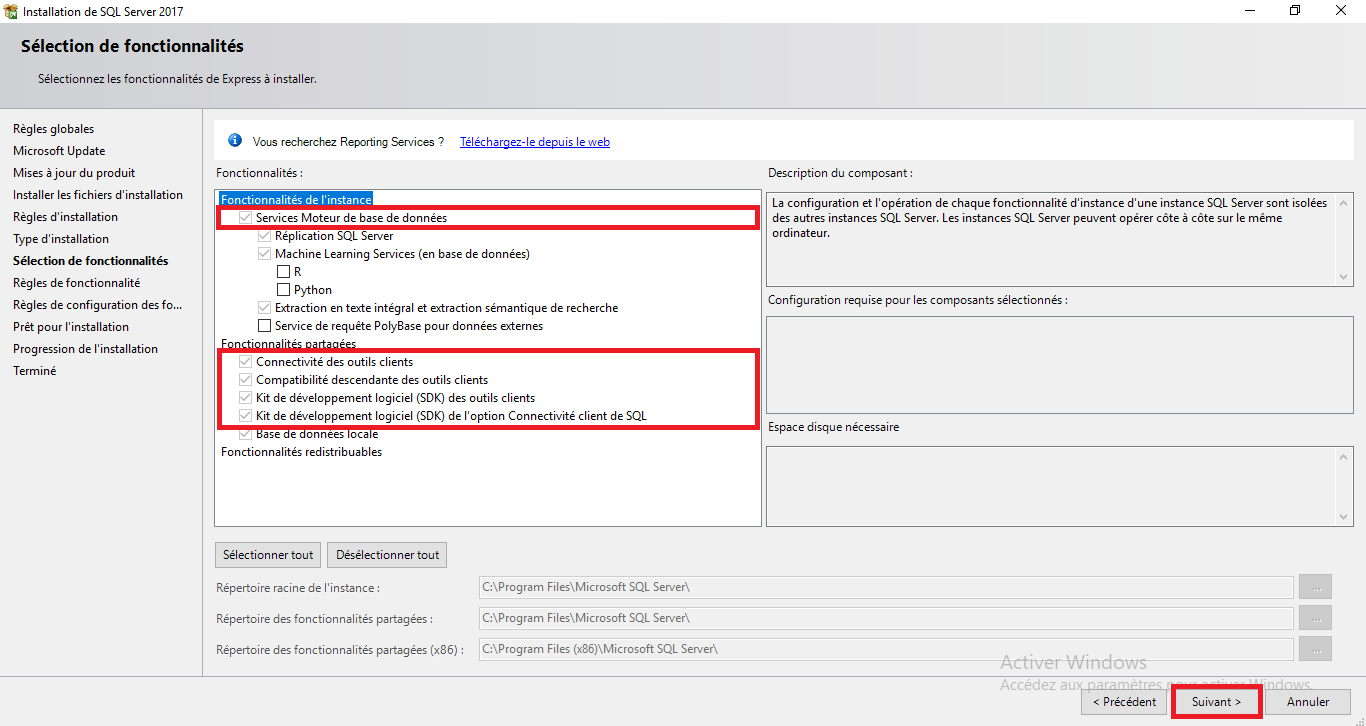Viewport: 1366px width, 726px height.
Task: Go to Type d'installation step in sidebar
Action: [60, 239]
